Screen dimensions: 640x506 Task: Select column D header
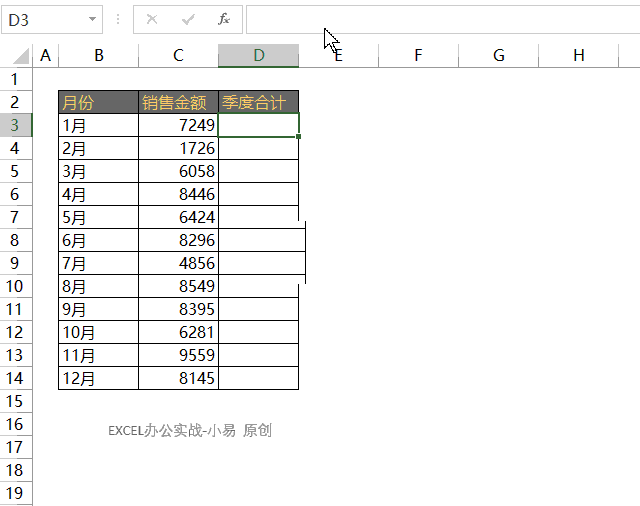pyautogui.click(x=258, y=55)
